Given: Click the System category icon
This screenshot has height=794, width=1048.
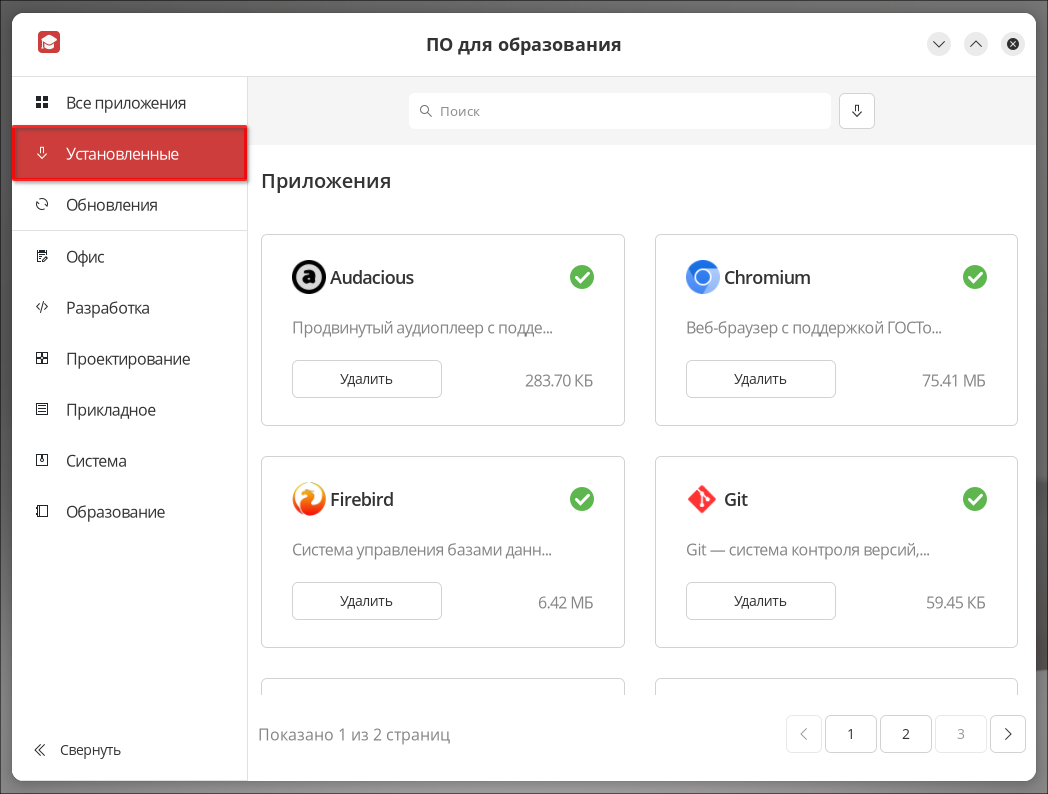Looking at the screenshot, I should (42, 460).
